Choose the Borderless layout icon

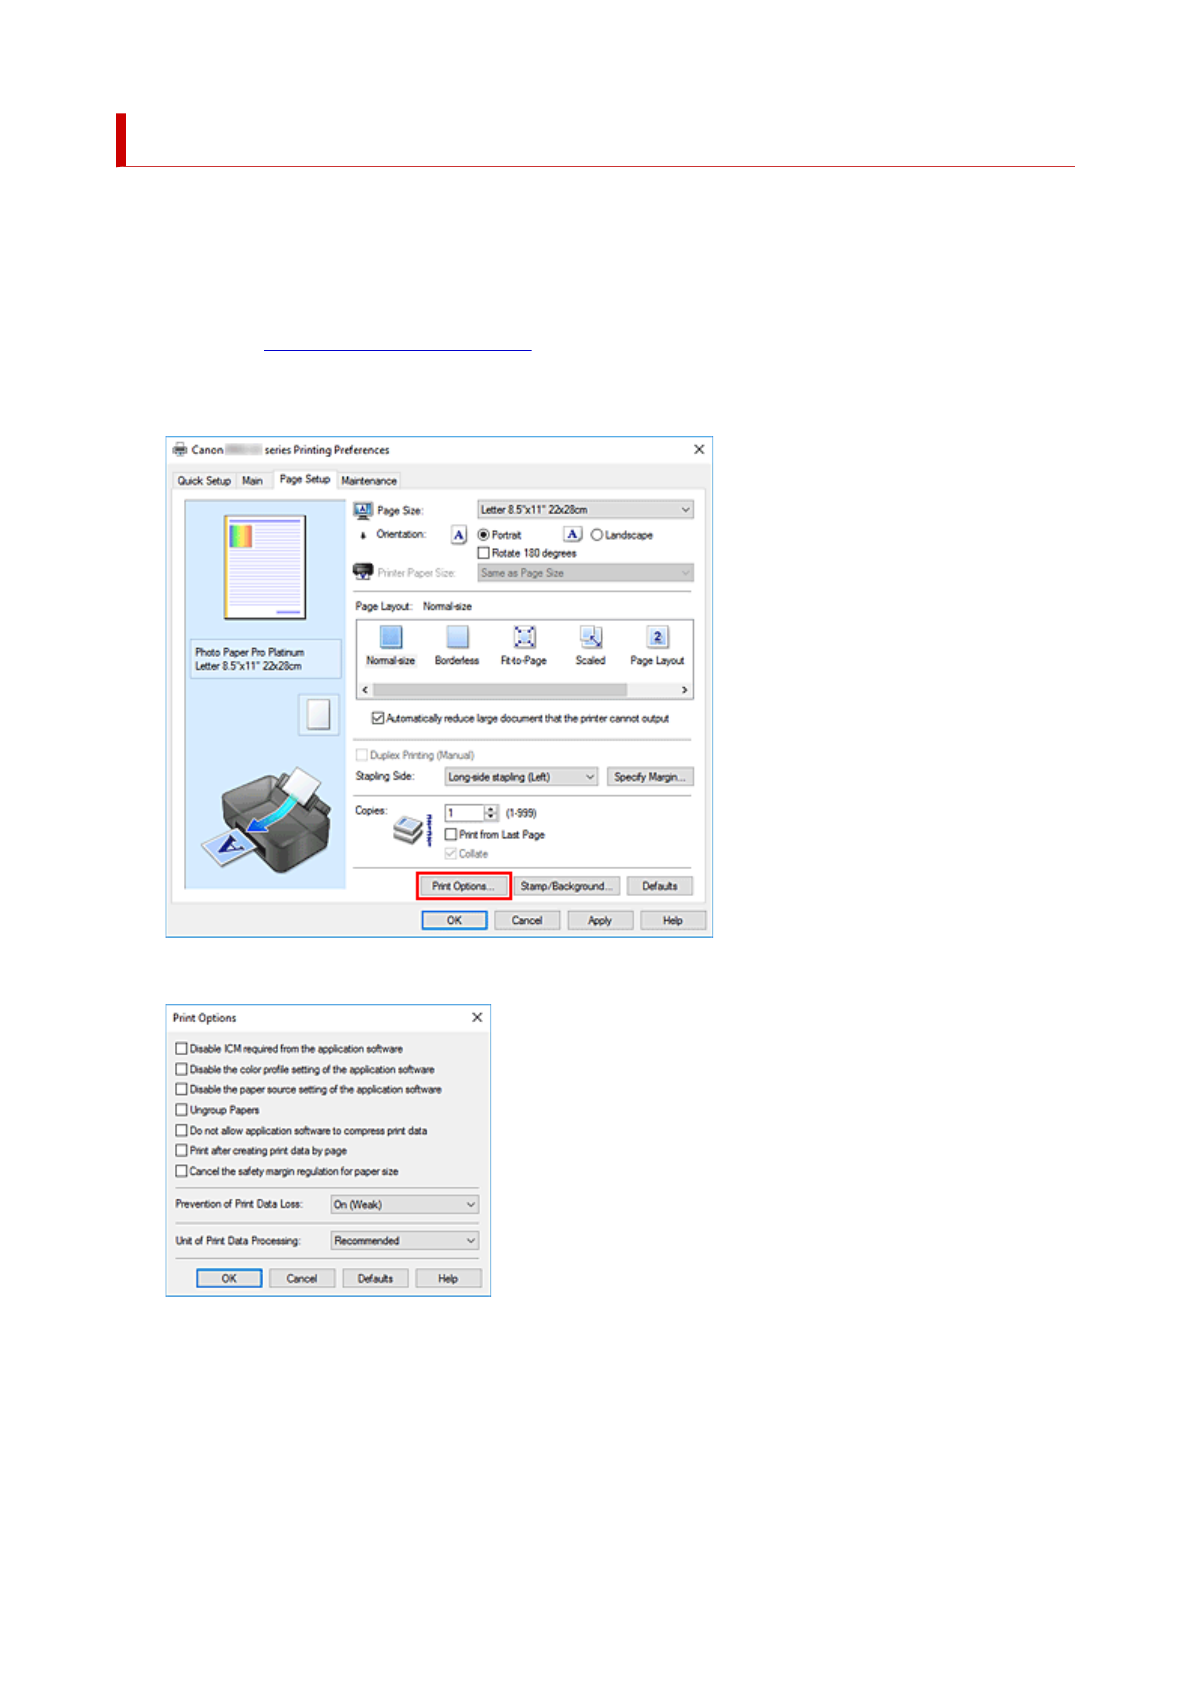(457, 637)
